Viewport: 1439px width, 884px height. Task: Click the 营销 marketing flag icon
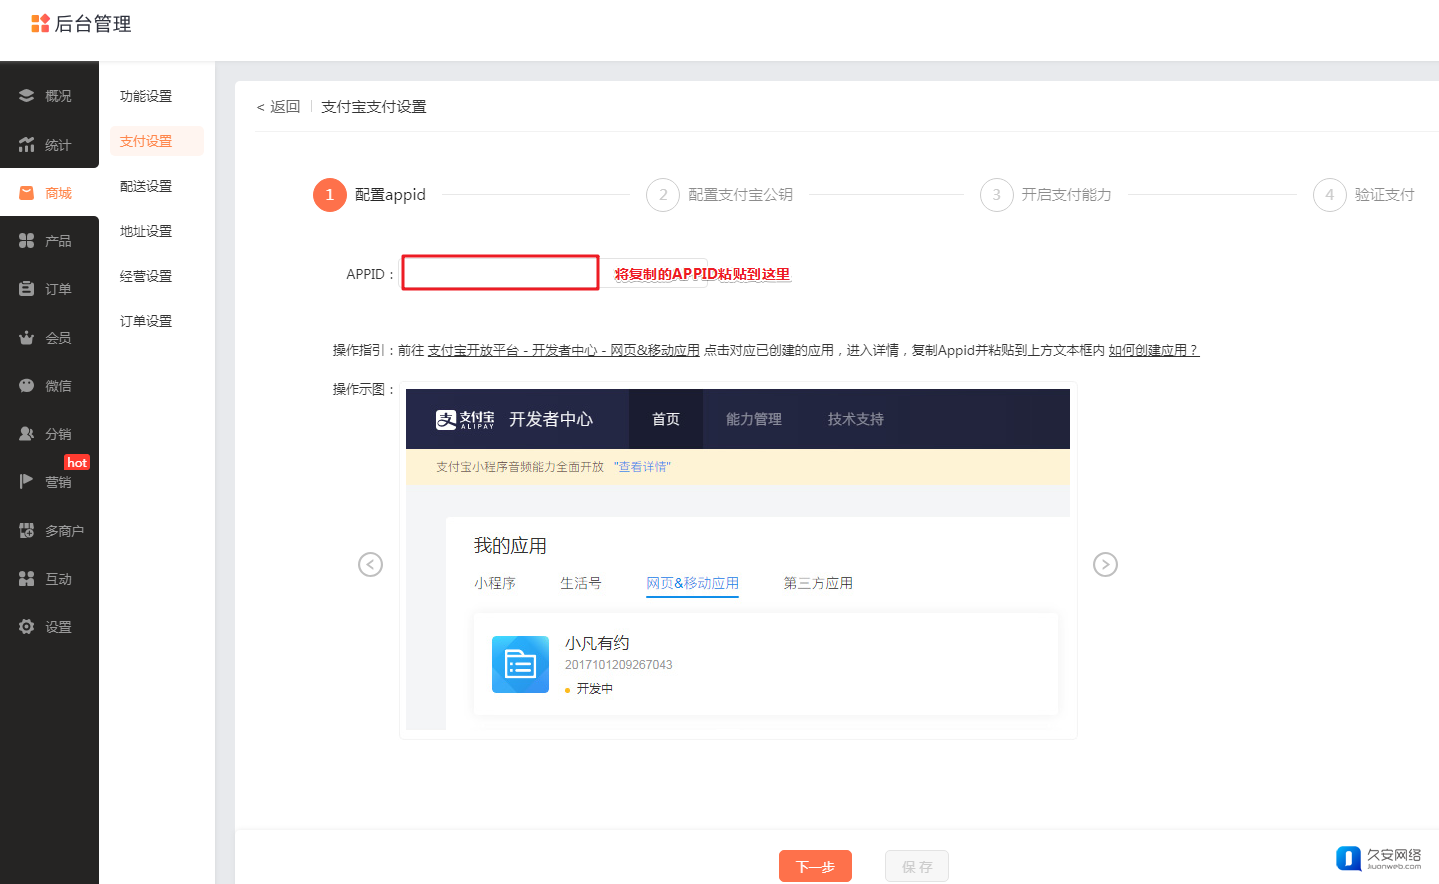27,482
